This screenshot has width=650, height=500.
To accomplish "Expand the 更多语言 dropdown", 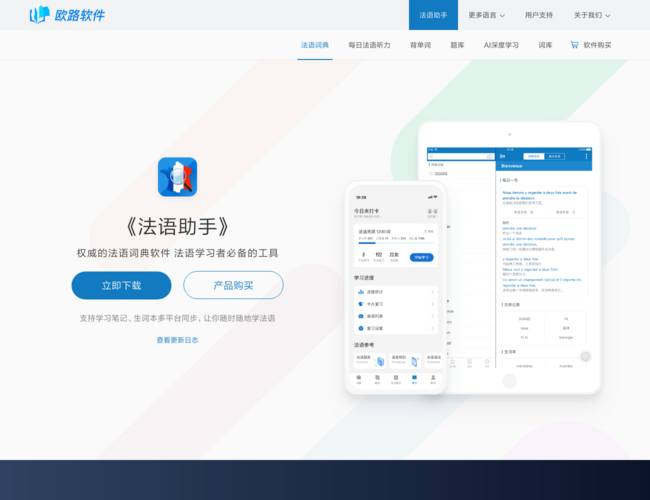I will 486,15.
